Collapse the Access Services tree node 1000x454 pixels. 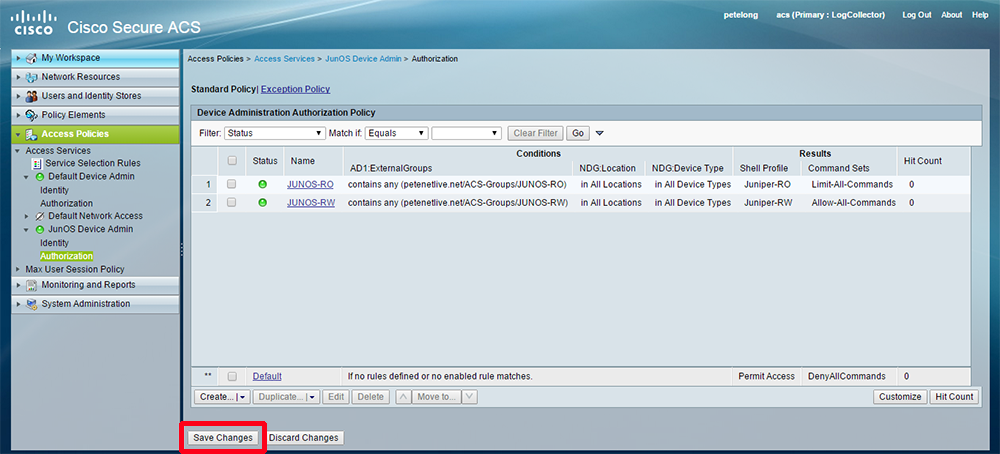[18, 151]
